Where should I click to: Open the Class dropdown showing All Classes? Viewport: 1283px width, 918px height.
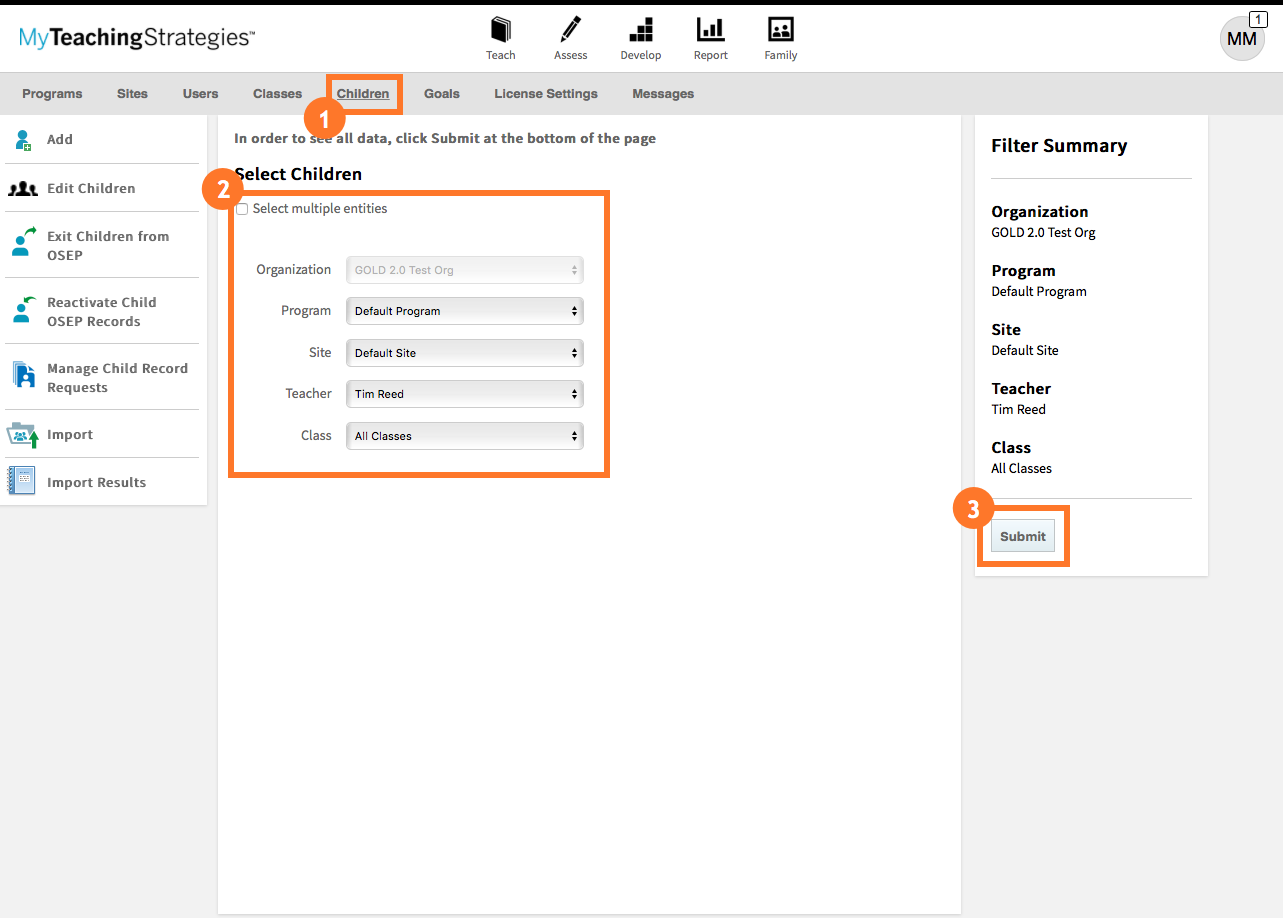pos(464,436)
